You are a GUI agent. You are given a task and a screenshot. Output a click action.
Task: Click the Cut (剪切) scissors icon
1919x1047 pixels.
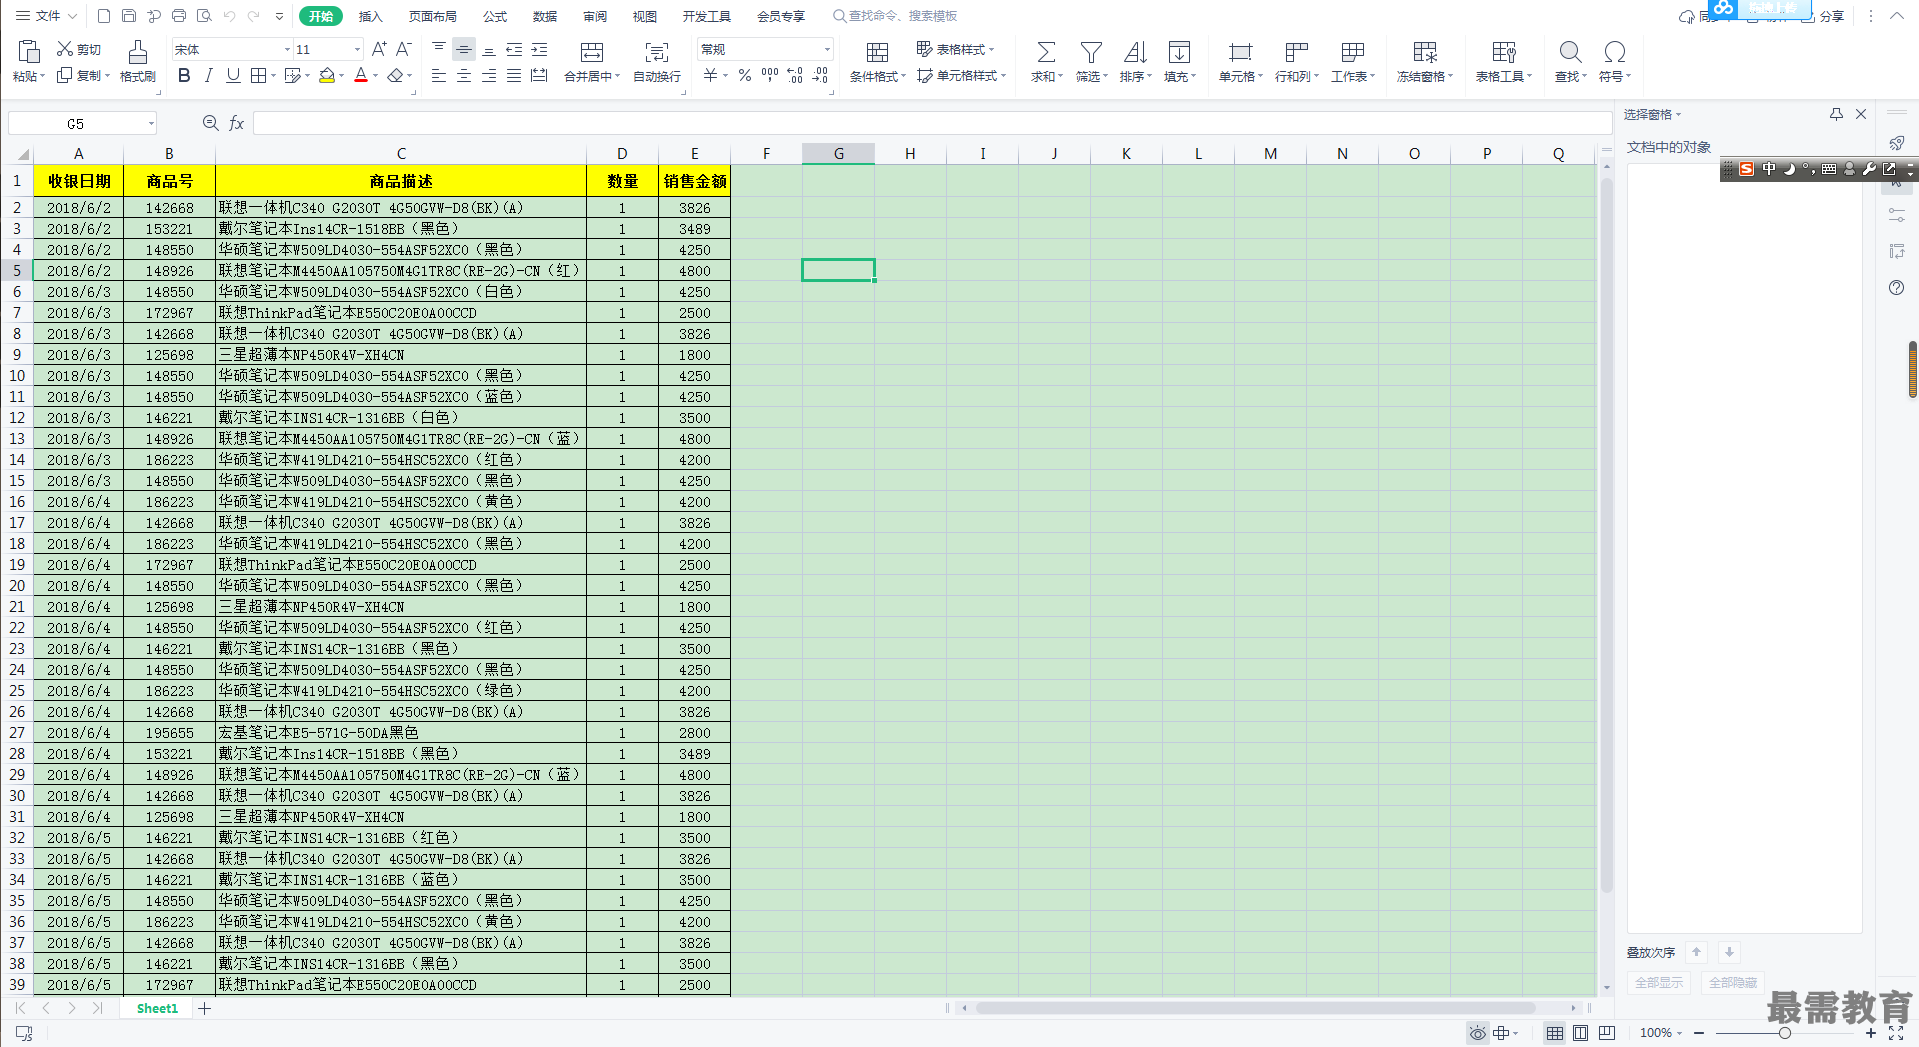[x=65, y=49]
